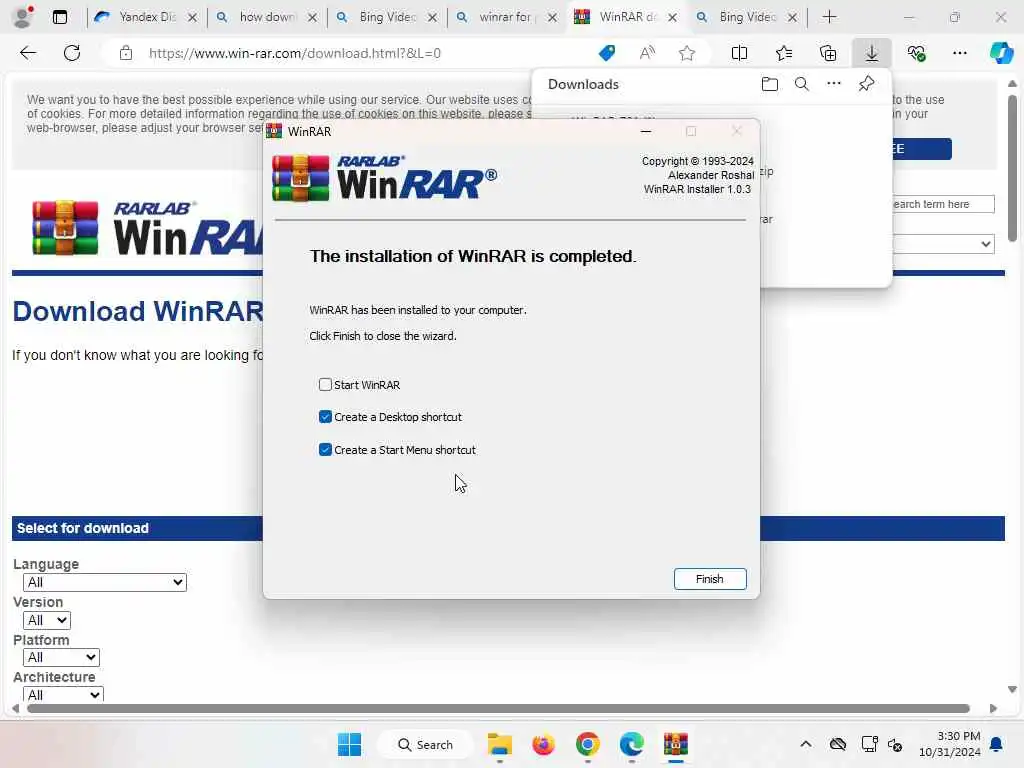Image resolution: width=1024 pixels, height=768 pixels.
Task: Open taskbar clock and date
Action: [950, 744]
